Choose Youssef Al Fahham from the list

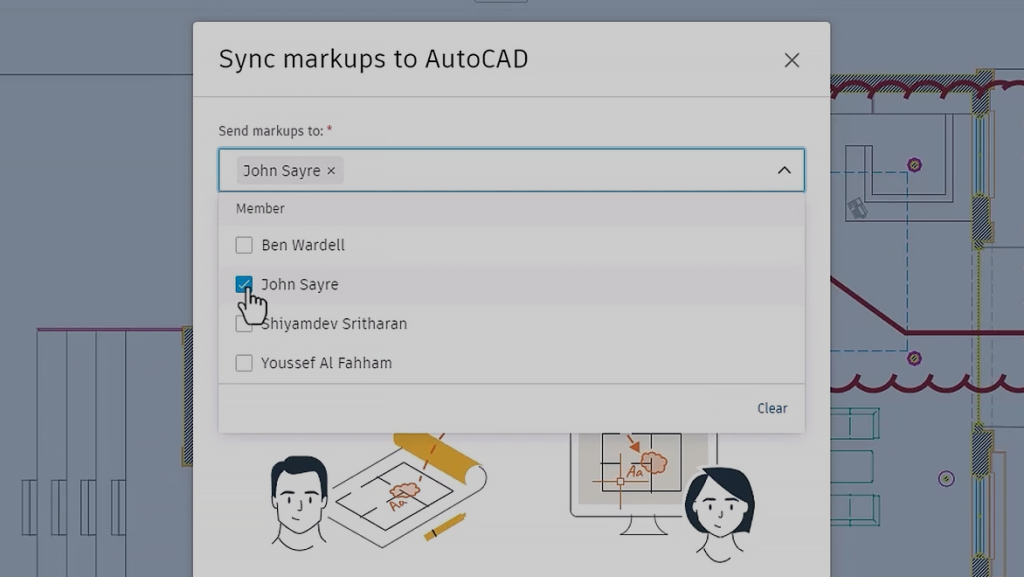327,362
